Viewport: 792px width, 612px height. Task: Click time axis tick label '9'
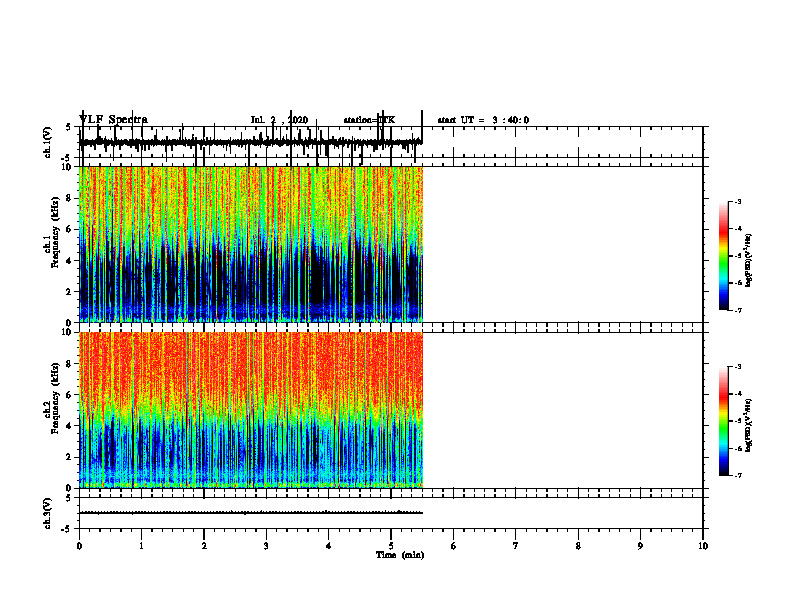pos(640,545)
